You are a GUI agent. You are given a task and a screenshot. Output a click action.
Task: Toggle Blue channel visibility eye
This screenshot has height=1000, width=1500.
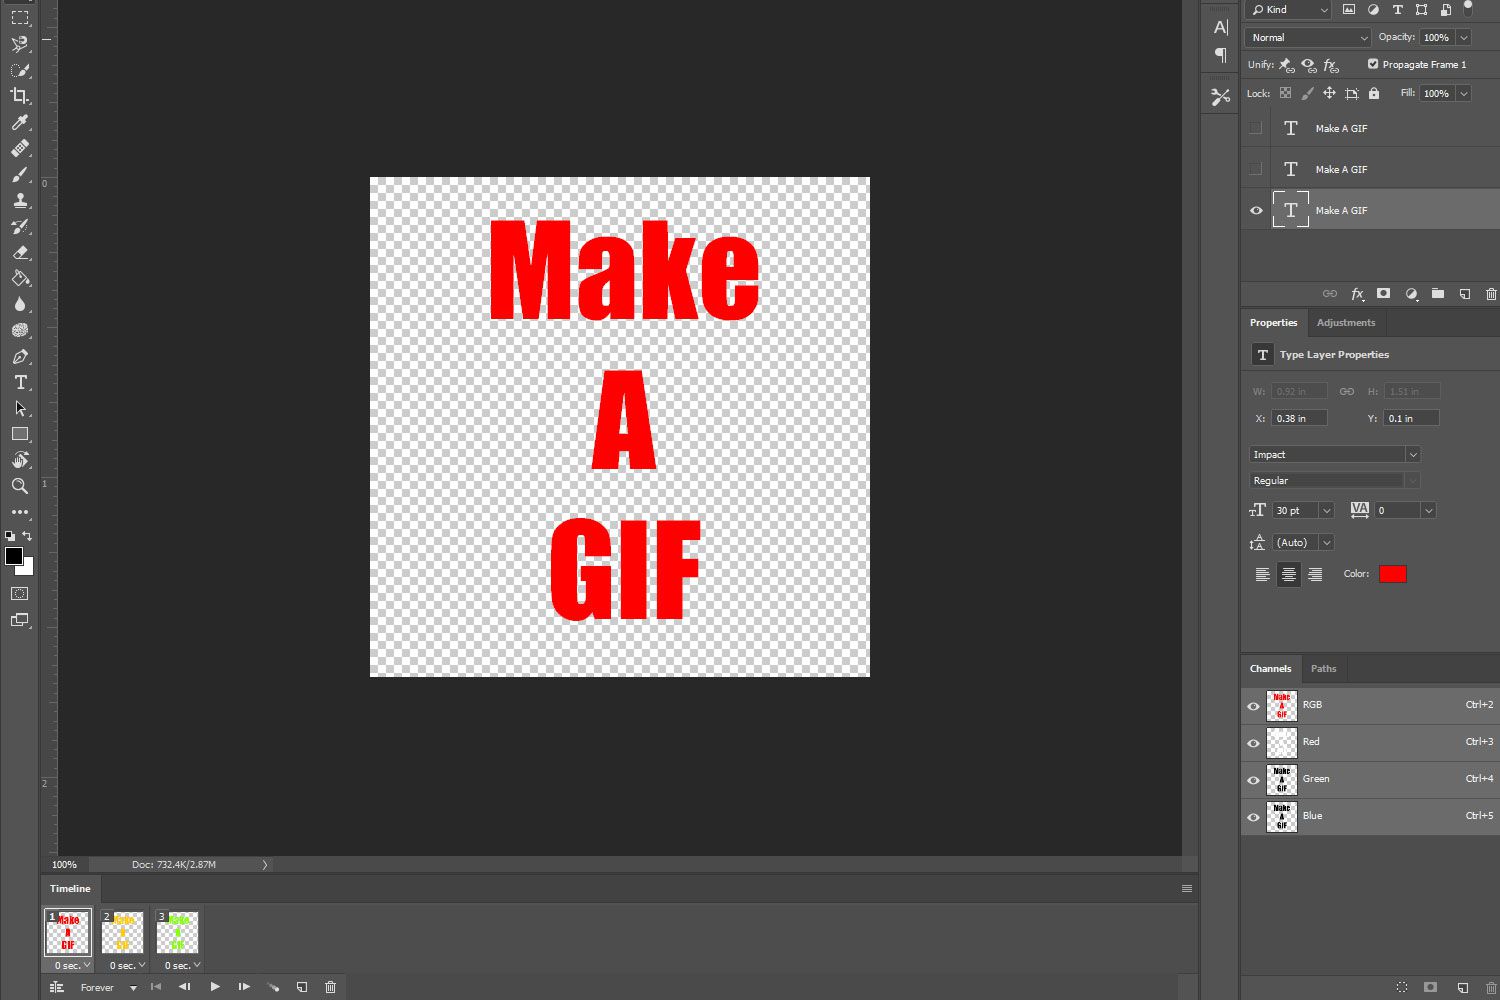1253,817
